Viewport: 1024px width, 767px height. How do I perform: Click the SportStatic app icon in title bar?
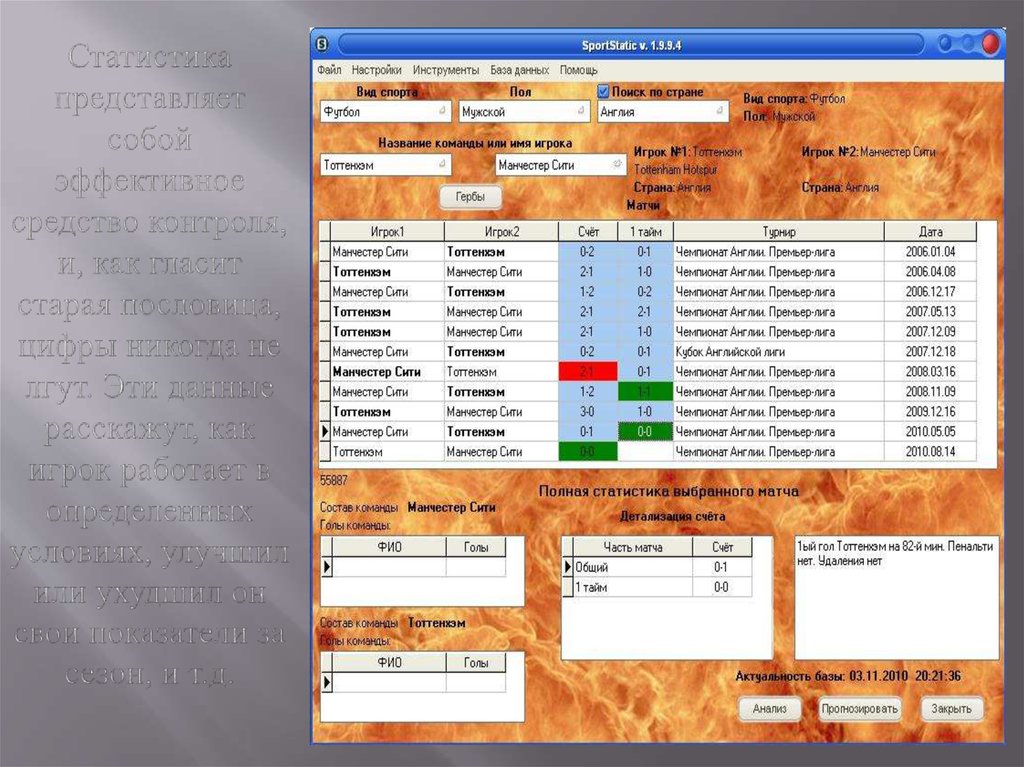[x=322, y=44]
